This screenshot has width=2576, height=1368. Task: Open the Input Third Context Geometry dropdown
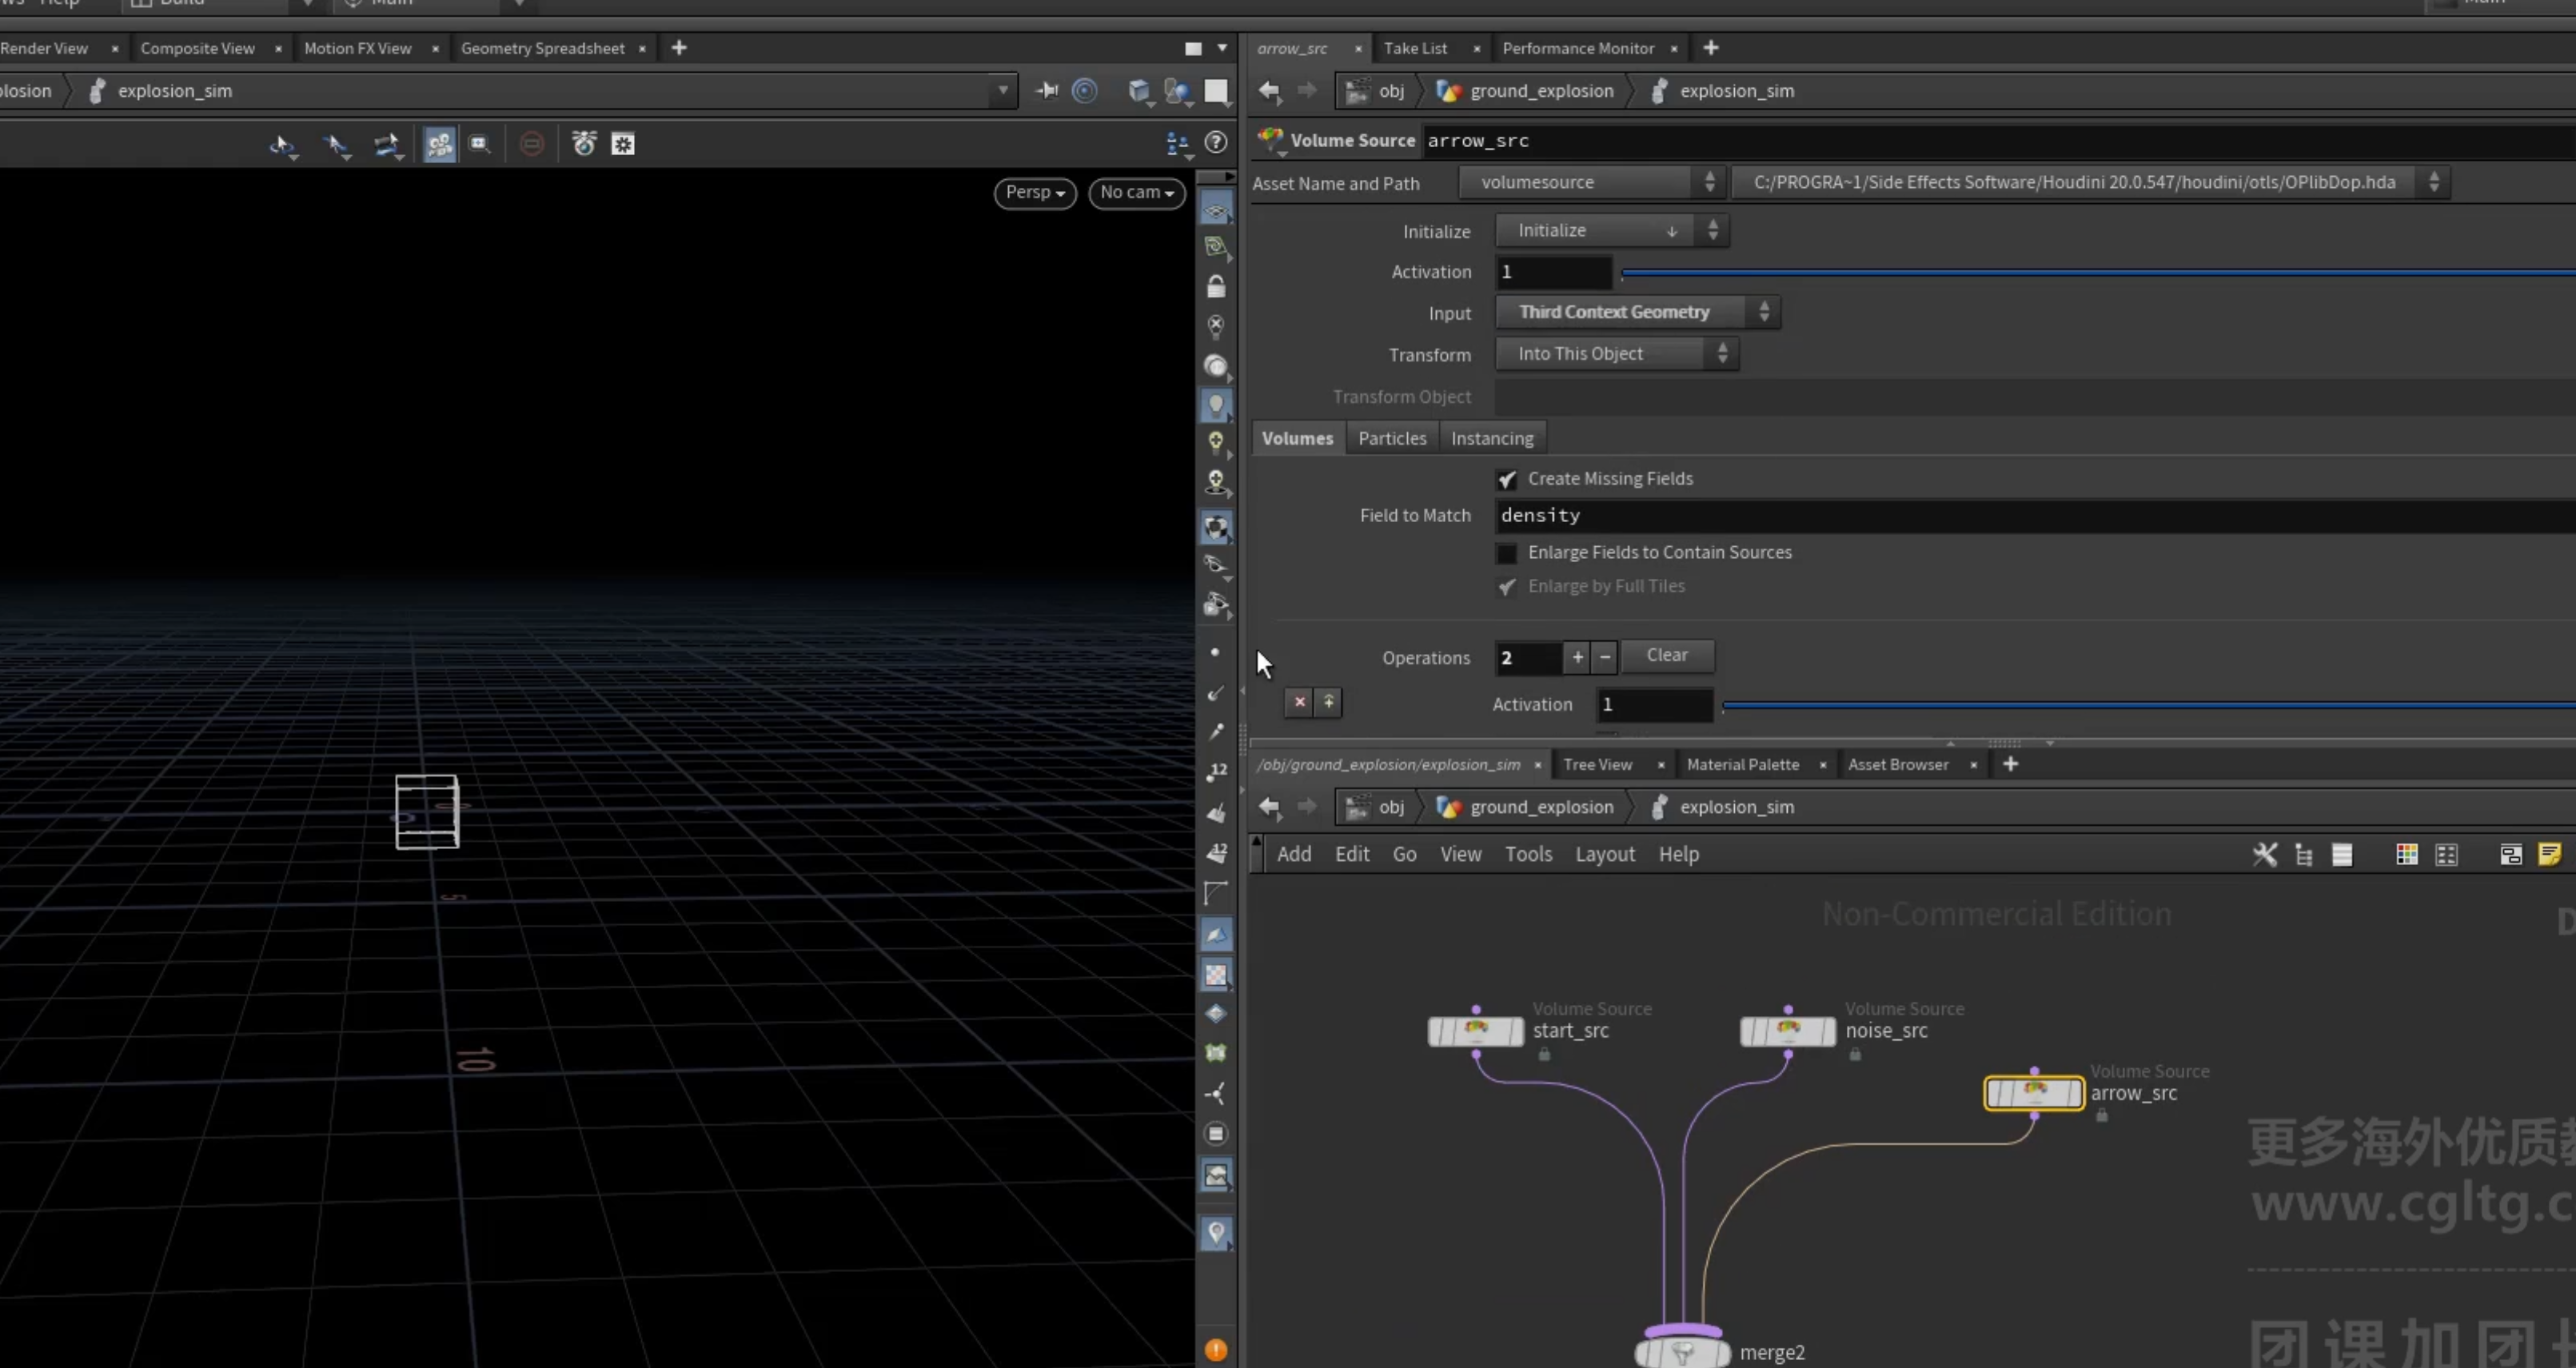click(x=1638, y=312)
